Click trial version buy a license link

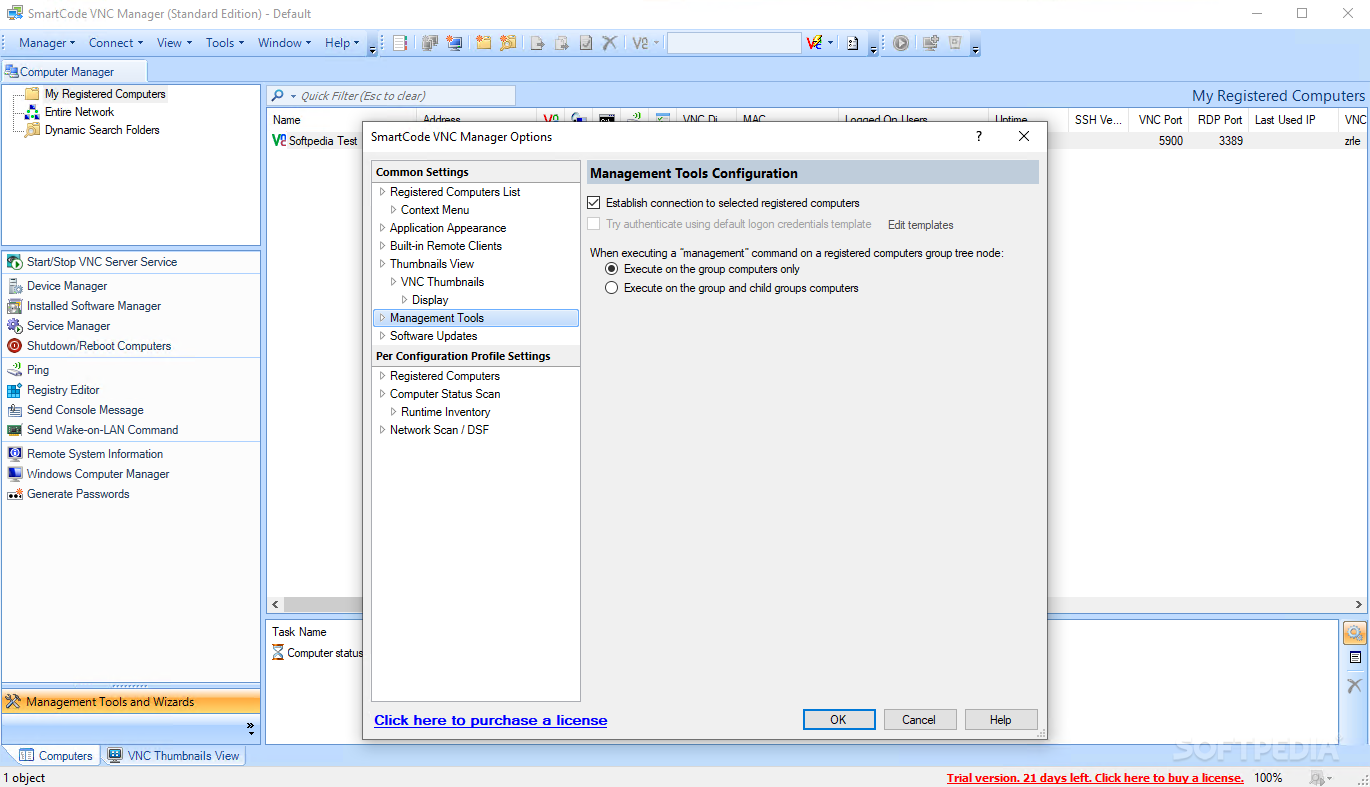(1095, 778)
